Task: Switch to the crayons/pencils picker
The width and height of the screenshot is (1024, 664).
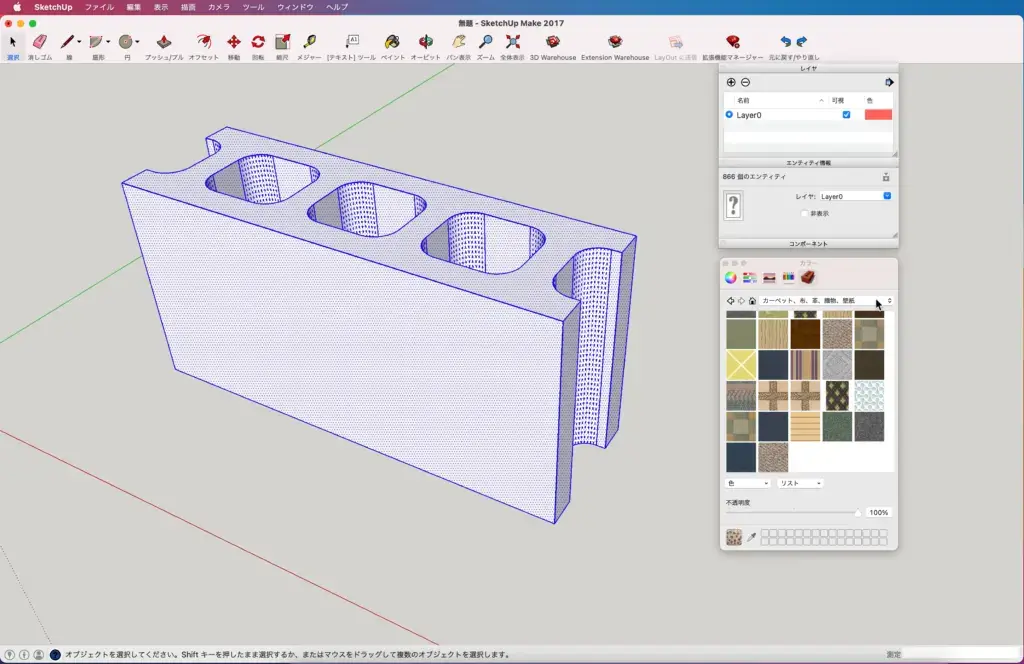Action: [x=788, y=277]
